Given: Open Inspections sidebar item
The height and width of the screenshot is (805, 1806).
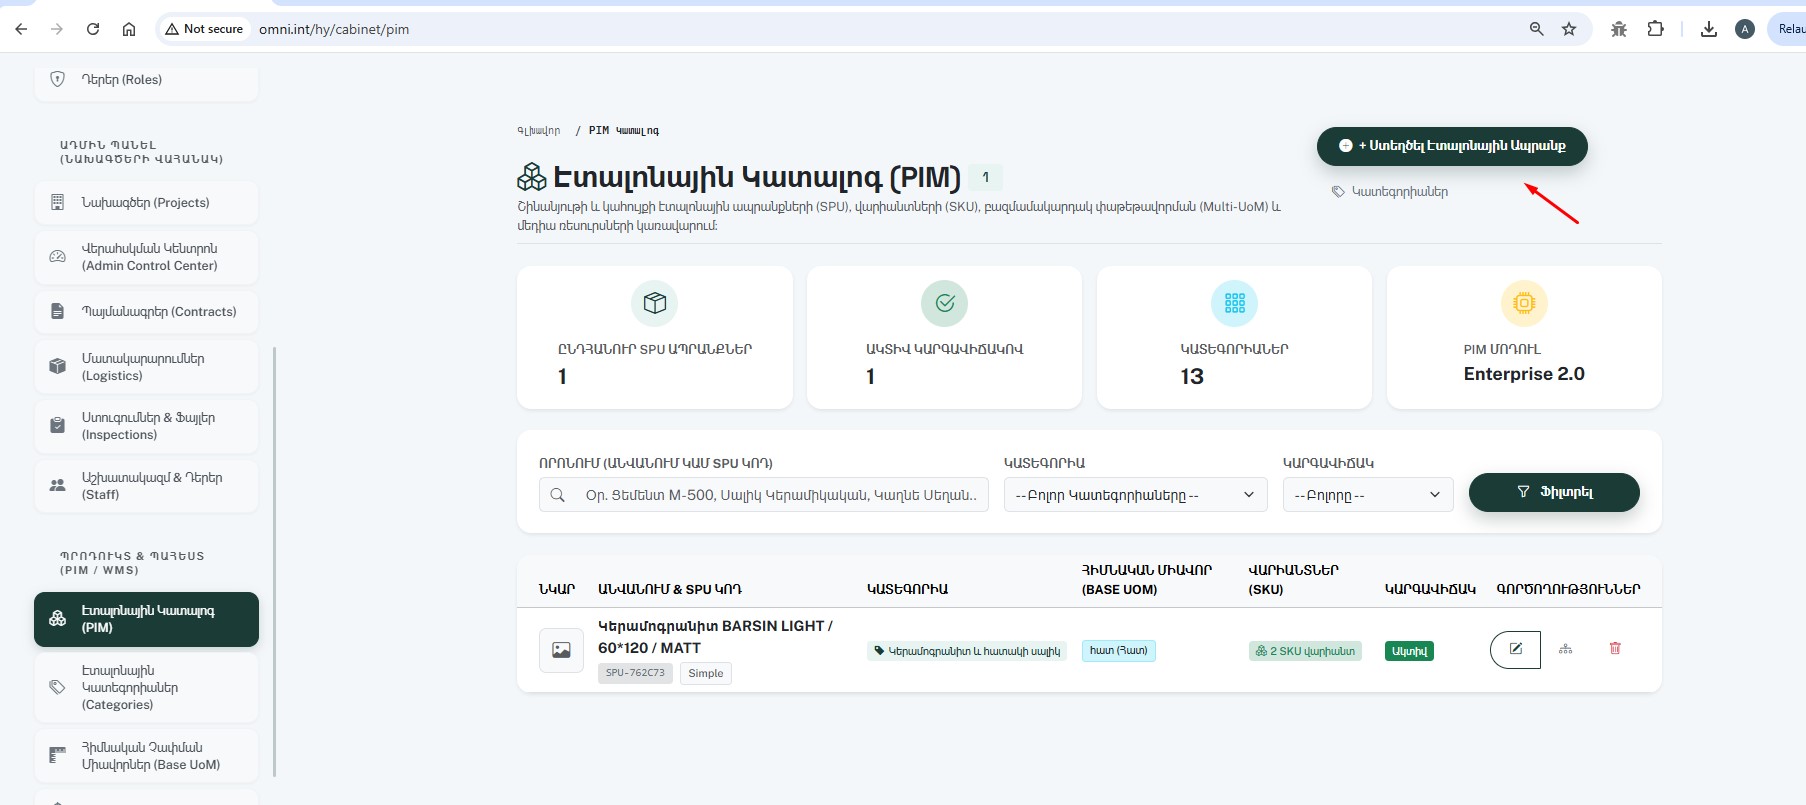Looking at the screenshot, I should tap(146, 426).
